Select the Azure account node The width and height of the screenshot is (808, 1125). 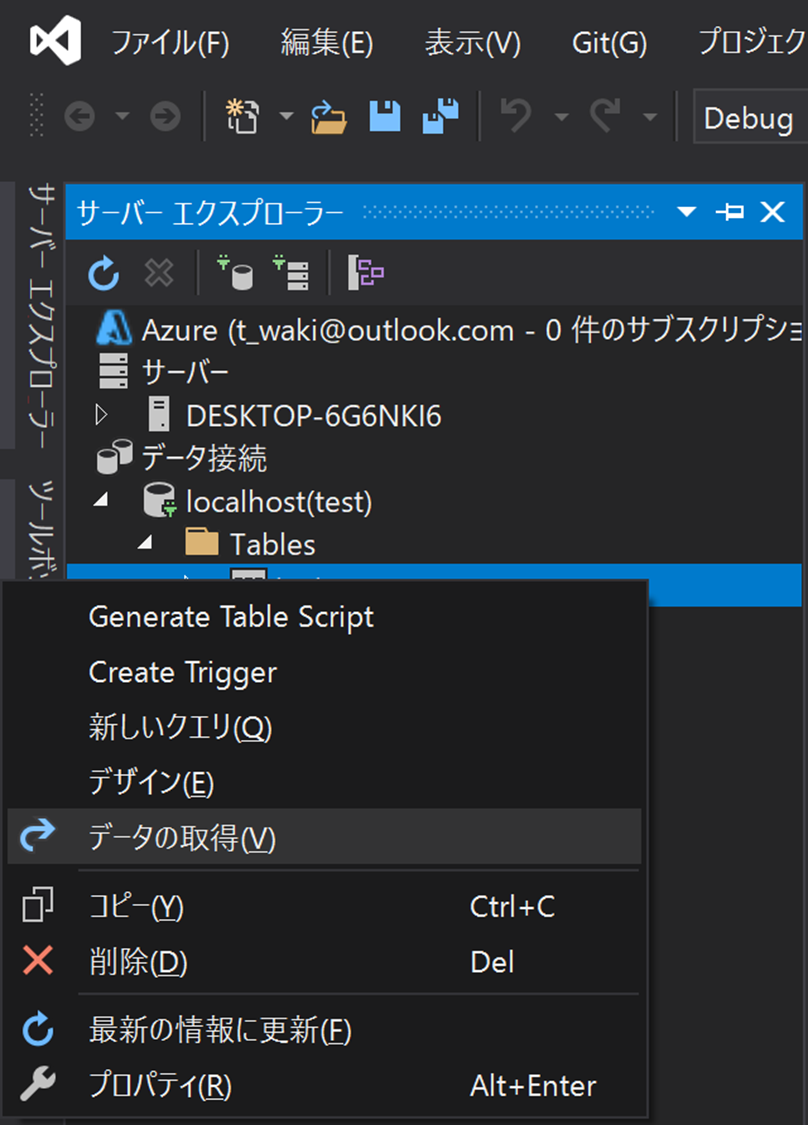[x=448, y=330]
